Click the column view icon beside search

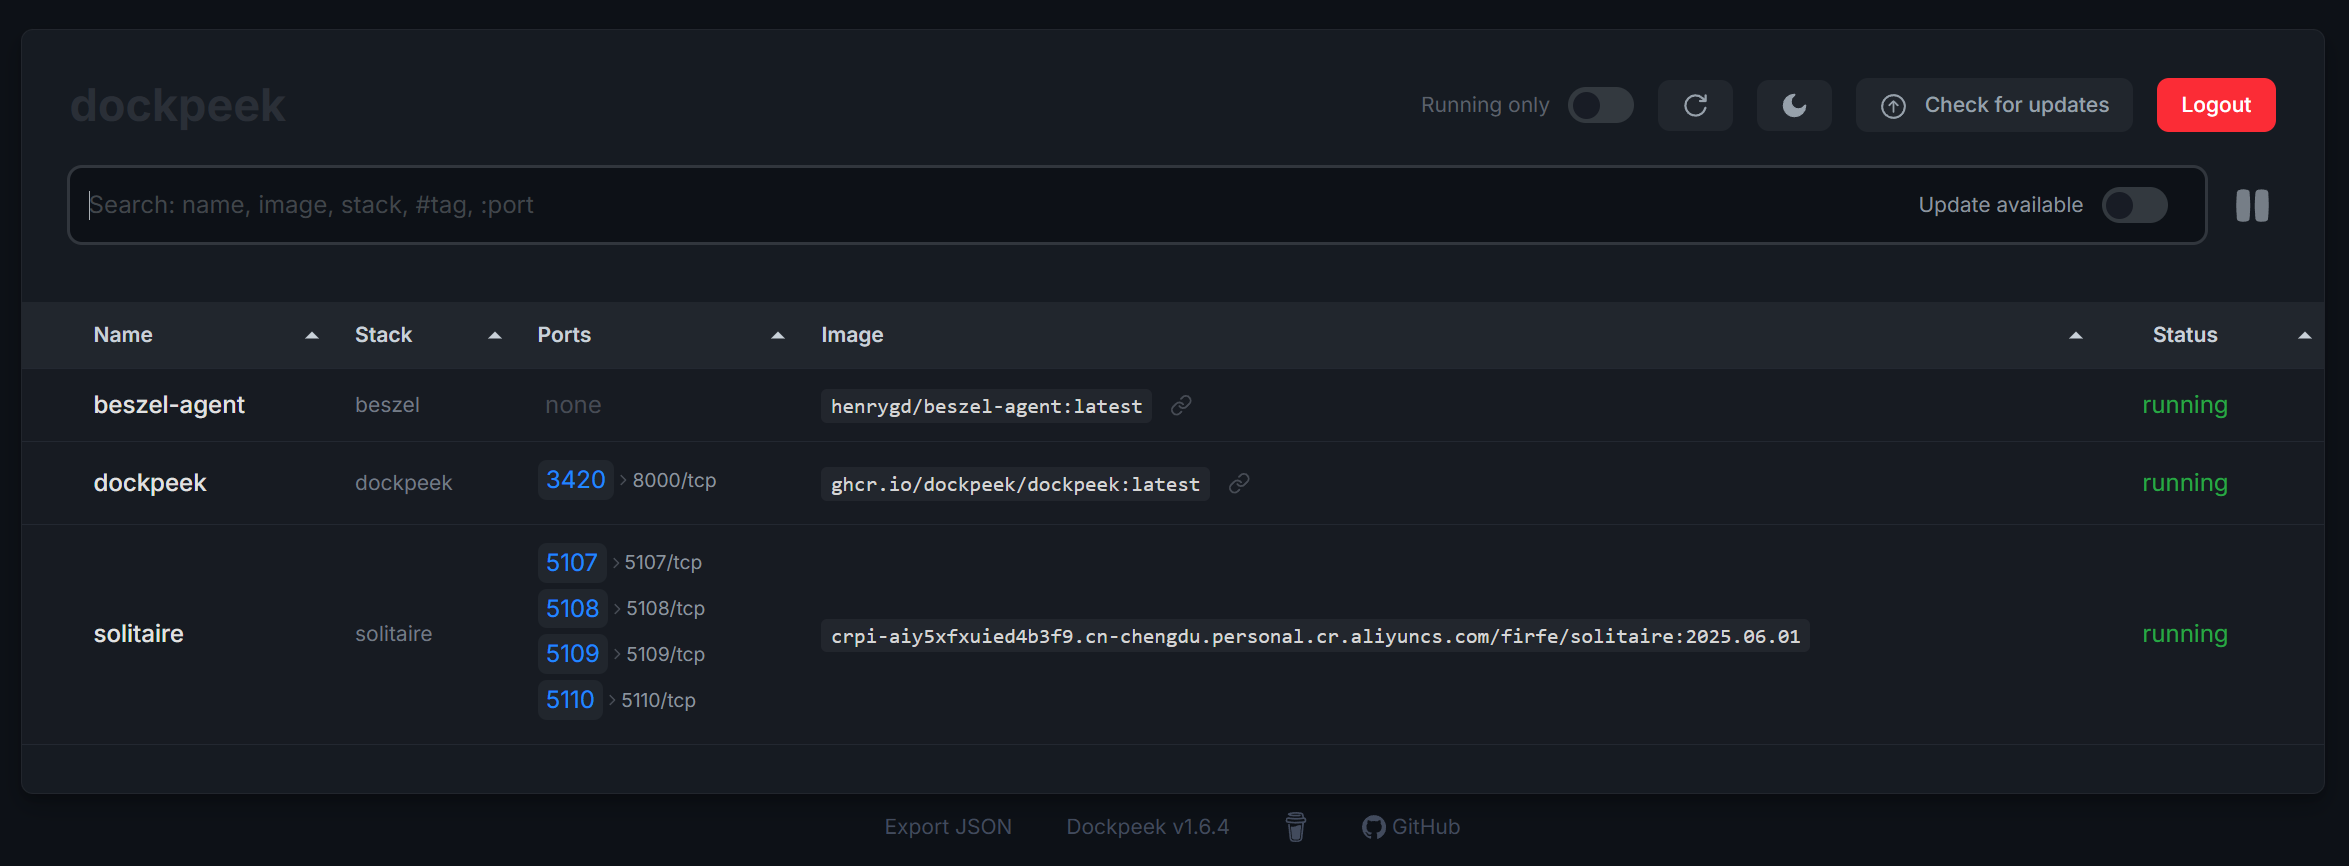2252,206
